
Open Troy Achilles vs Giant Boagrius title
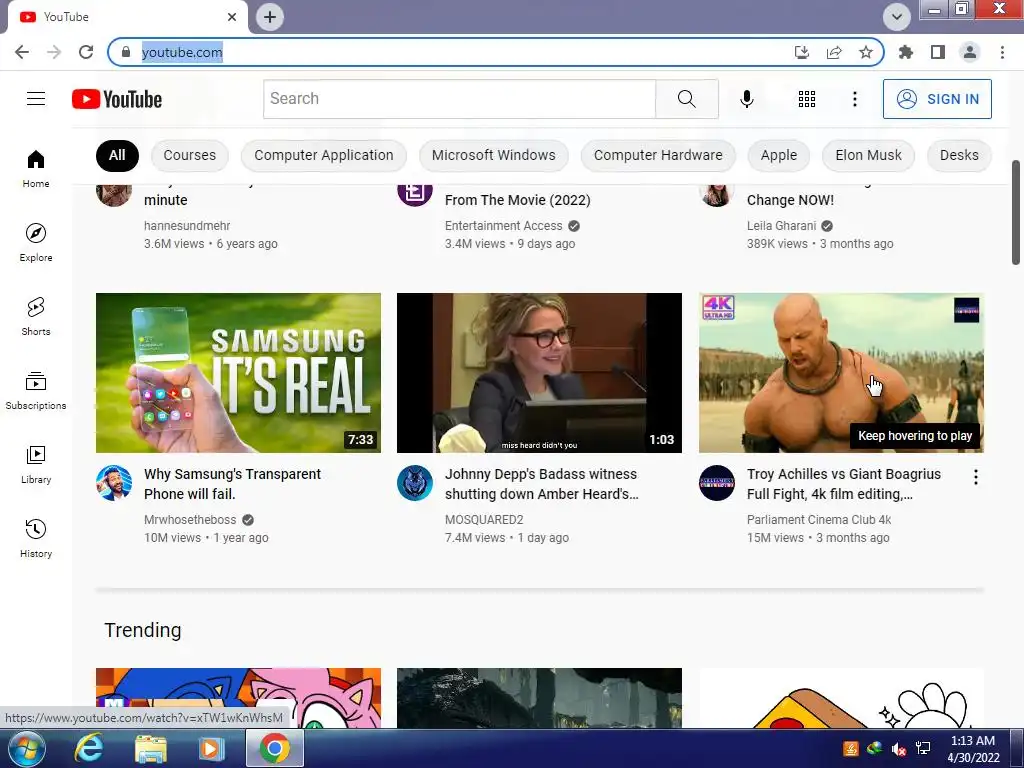coord(844,484)
